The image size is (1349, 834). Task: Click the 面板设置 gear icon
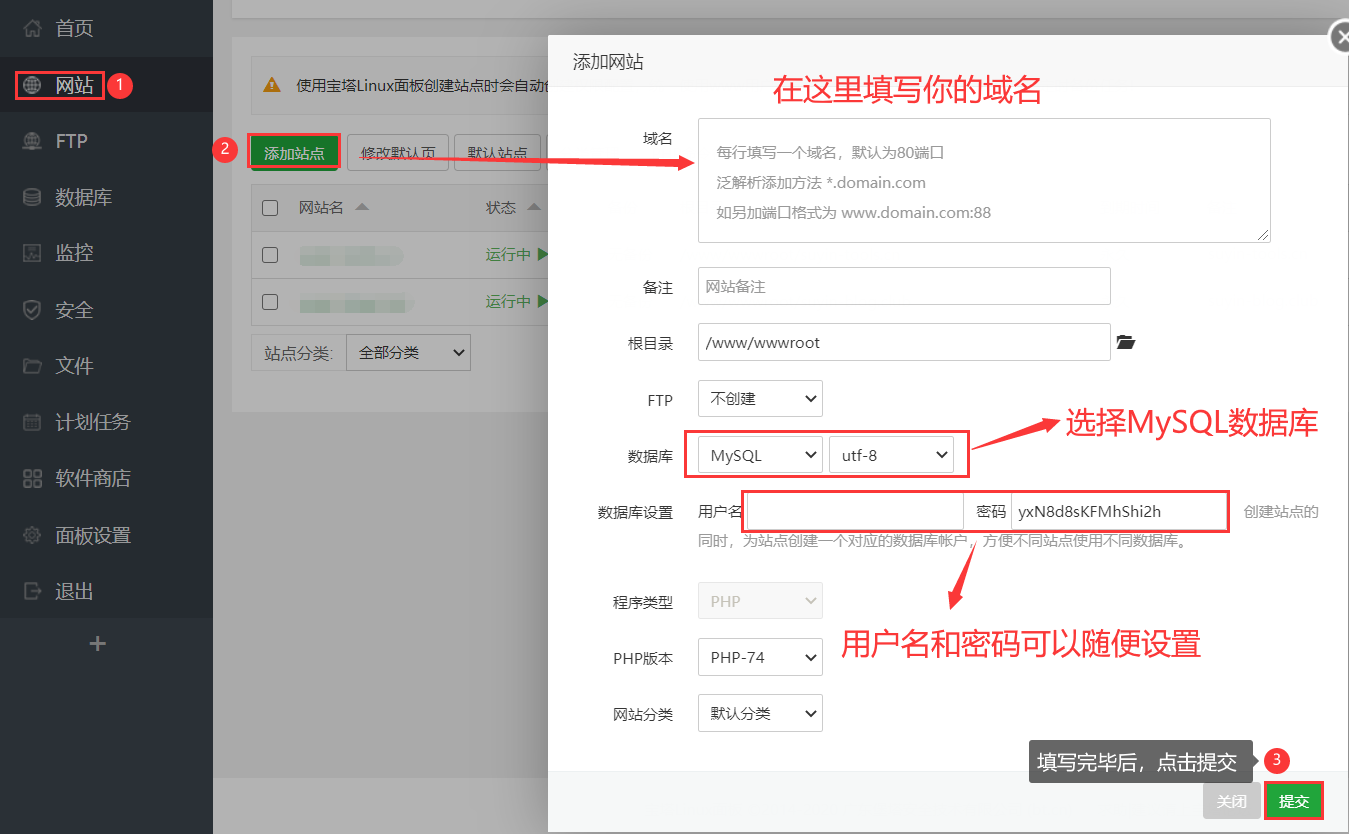click(33, 535)
